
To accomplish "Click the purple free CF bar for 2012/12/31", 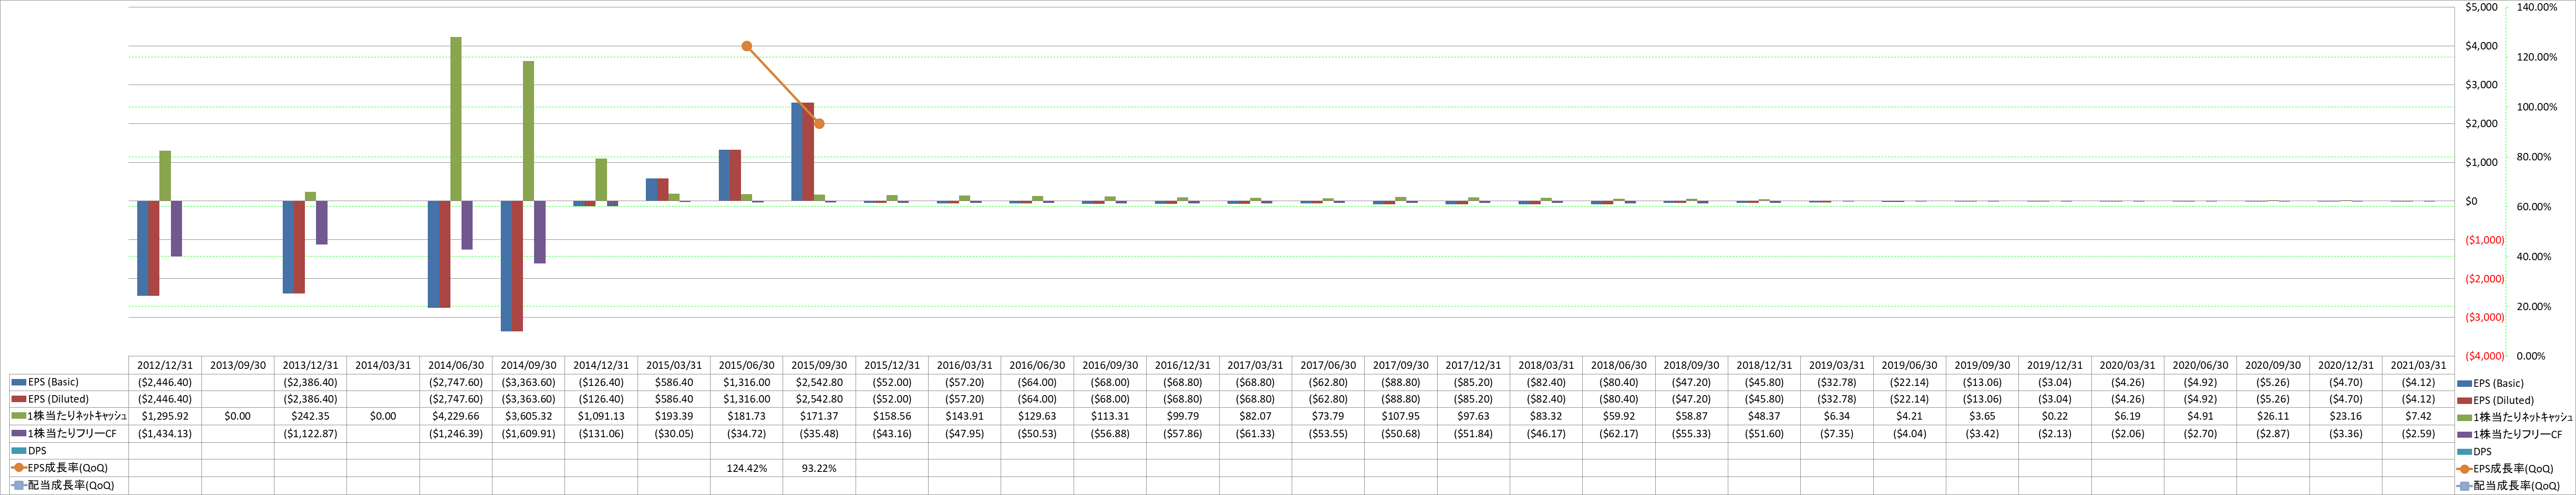I will (176, 229).
